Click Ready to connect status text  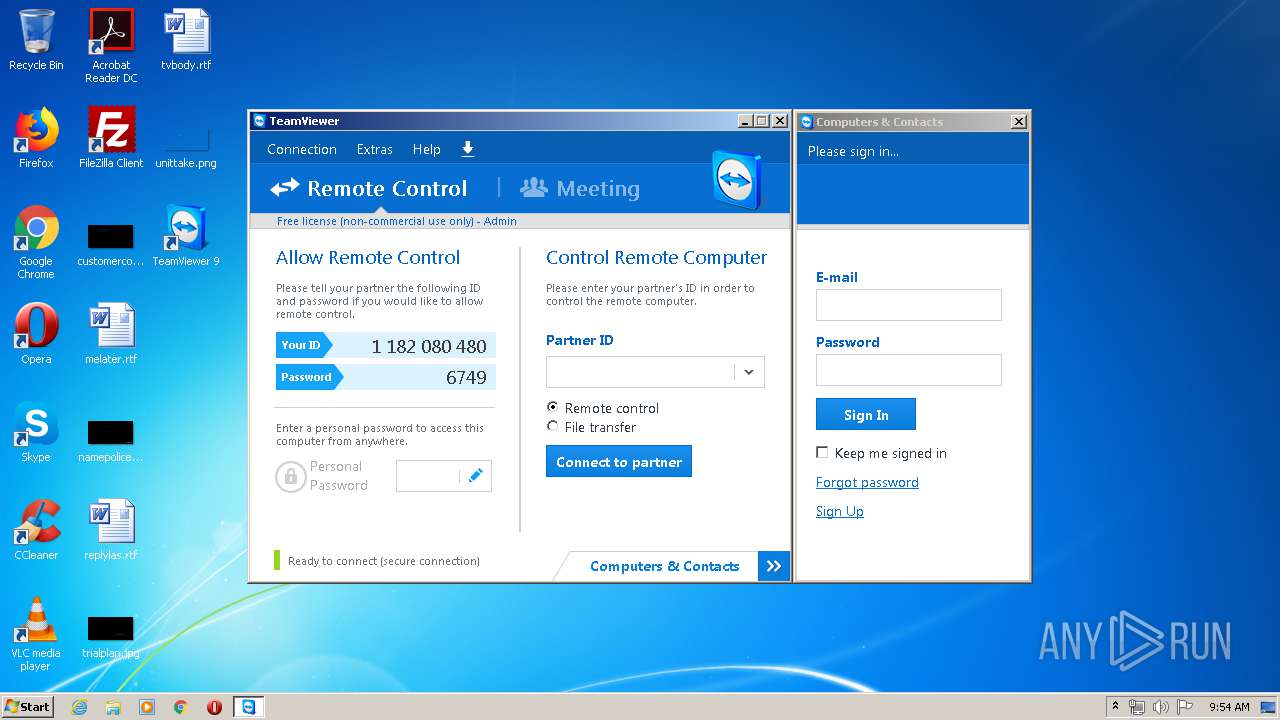click(x=384, y=561)
